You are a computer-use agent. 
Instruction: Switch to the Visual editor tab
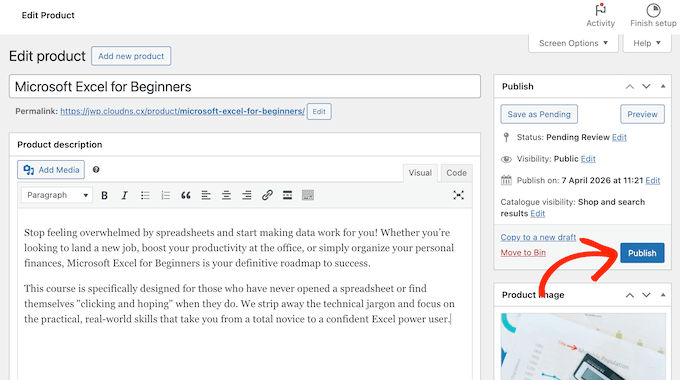pyautogui.click(x=420, y=173)
